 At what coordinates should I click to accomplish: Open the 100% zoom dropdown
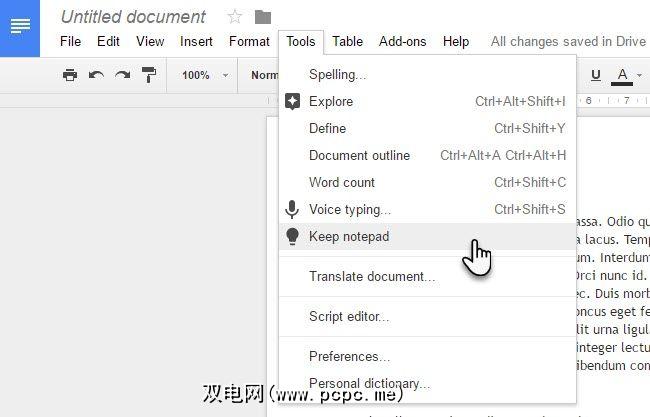click(205, 75)
